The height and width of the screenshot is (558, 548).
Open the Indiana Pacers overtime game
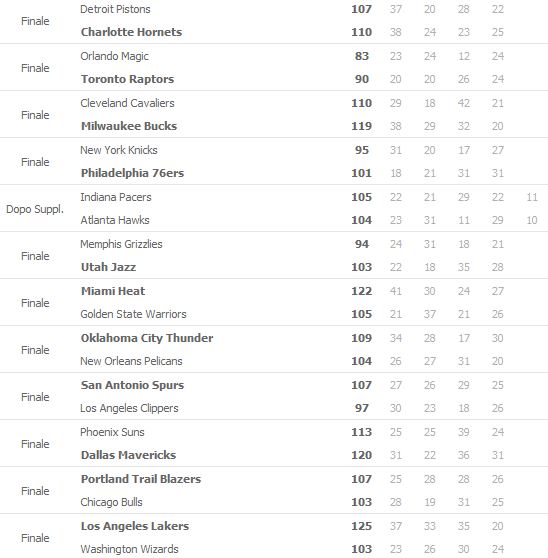pyautogui.click(x=116, y=197)
